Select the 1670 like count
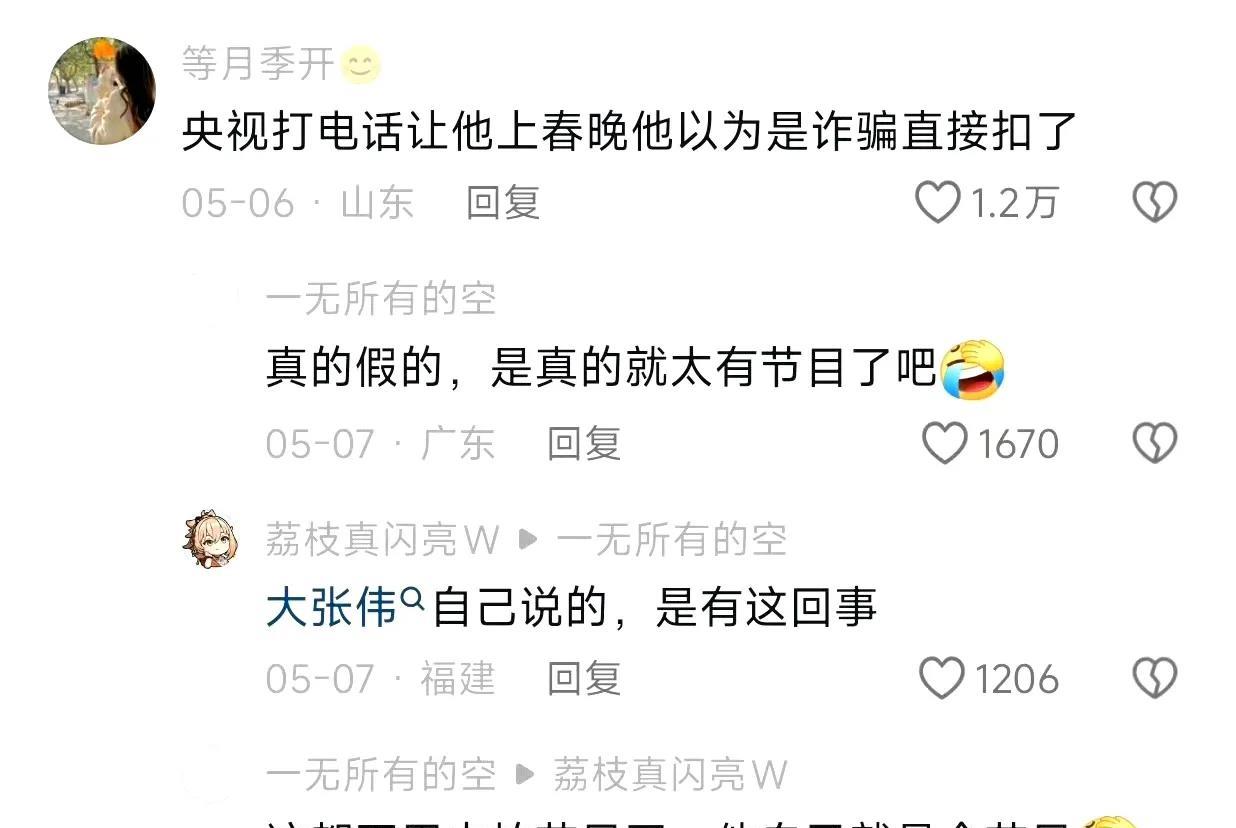 [1017, 443]
